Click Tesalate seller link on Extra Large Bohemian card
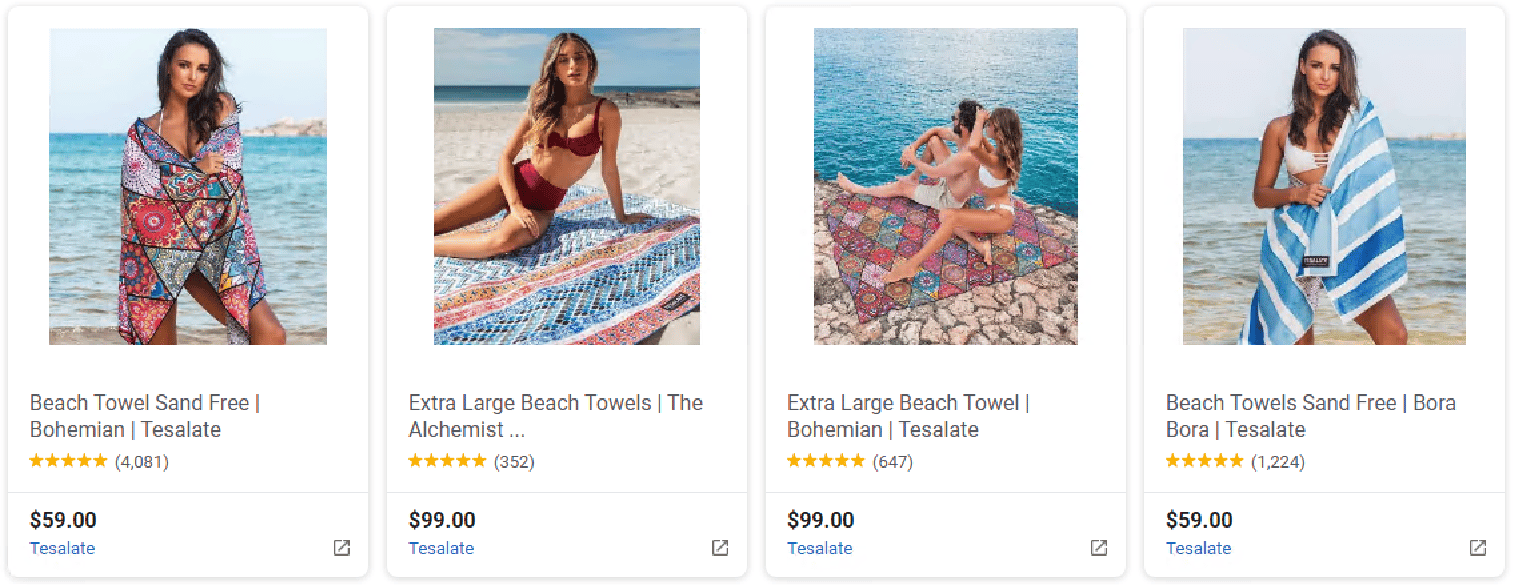1514x585 pixels. click(820, 548)
